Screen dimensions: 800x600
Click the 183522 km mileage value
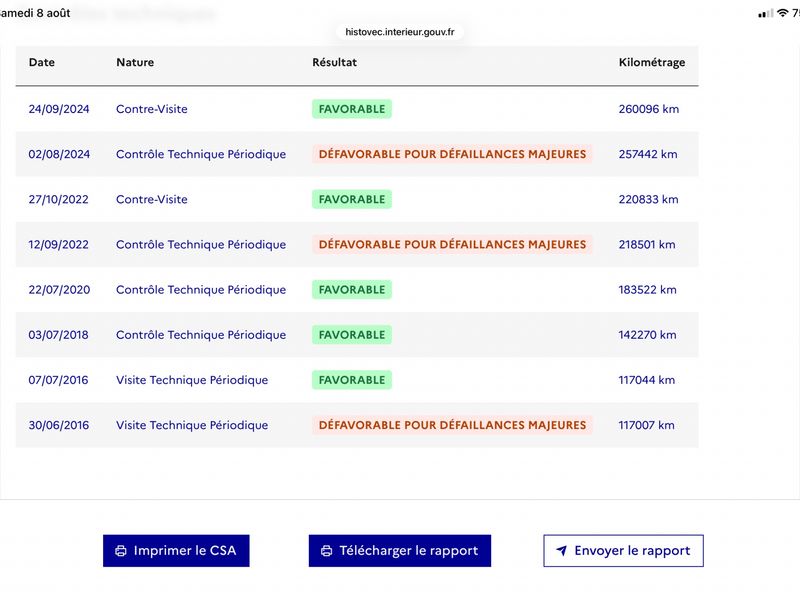(647, 290)
